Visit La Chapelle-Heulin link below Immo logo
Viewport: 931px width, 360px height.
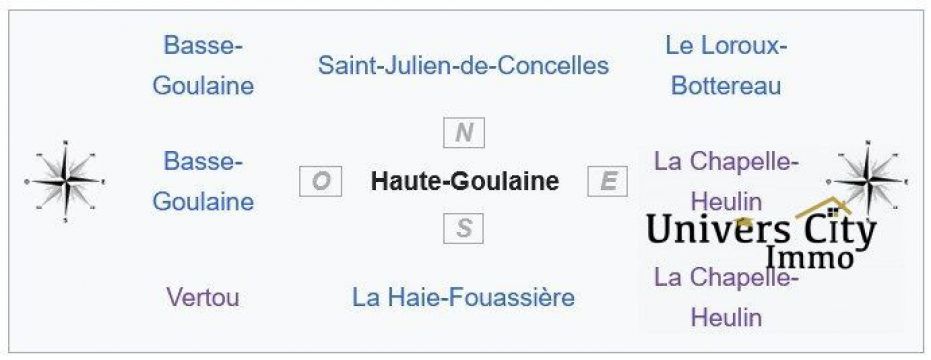(726, 297)
